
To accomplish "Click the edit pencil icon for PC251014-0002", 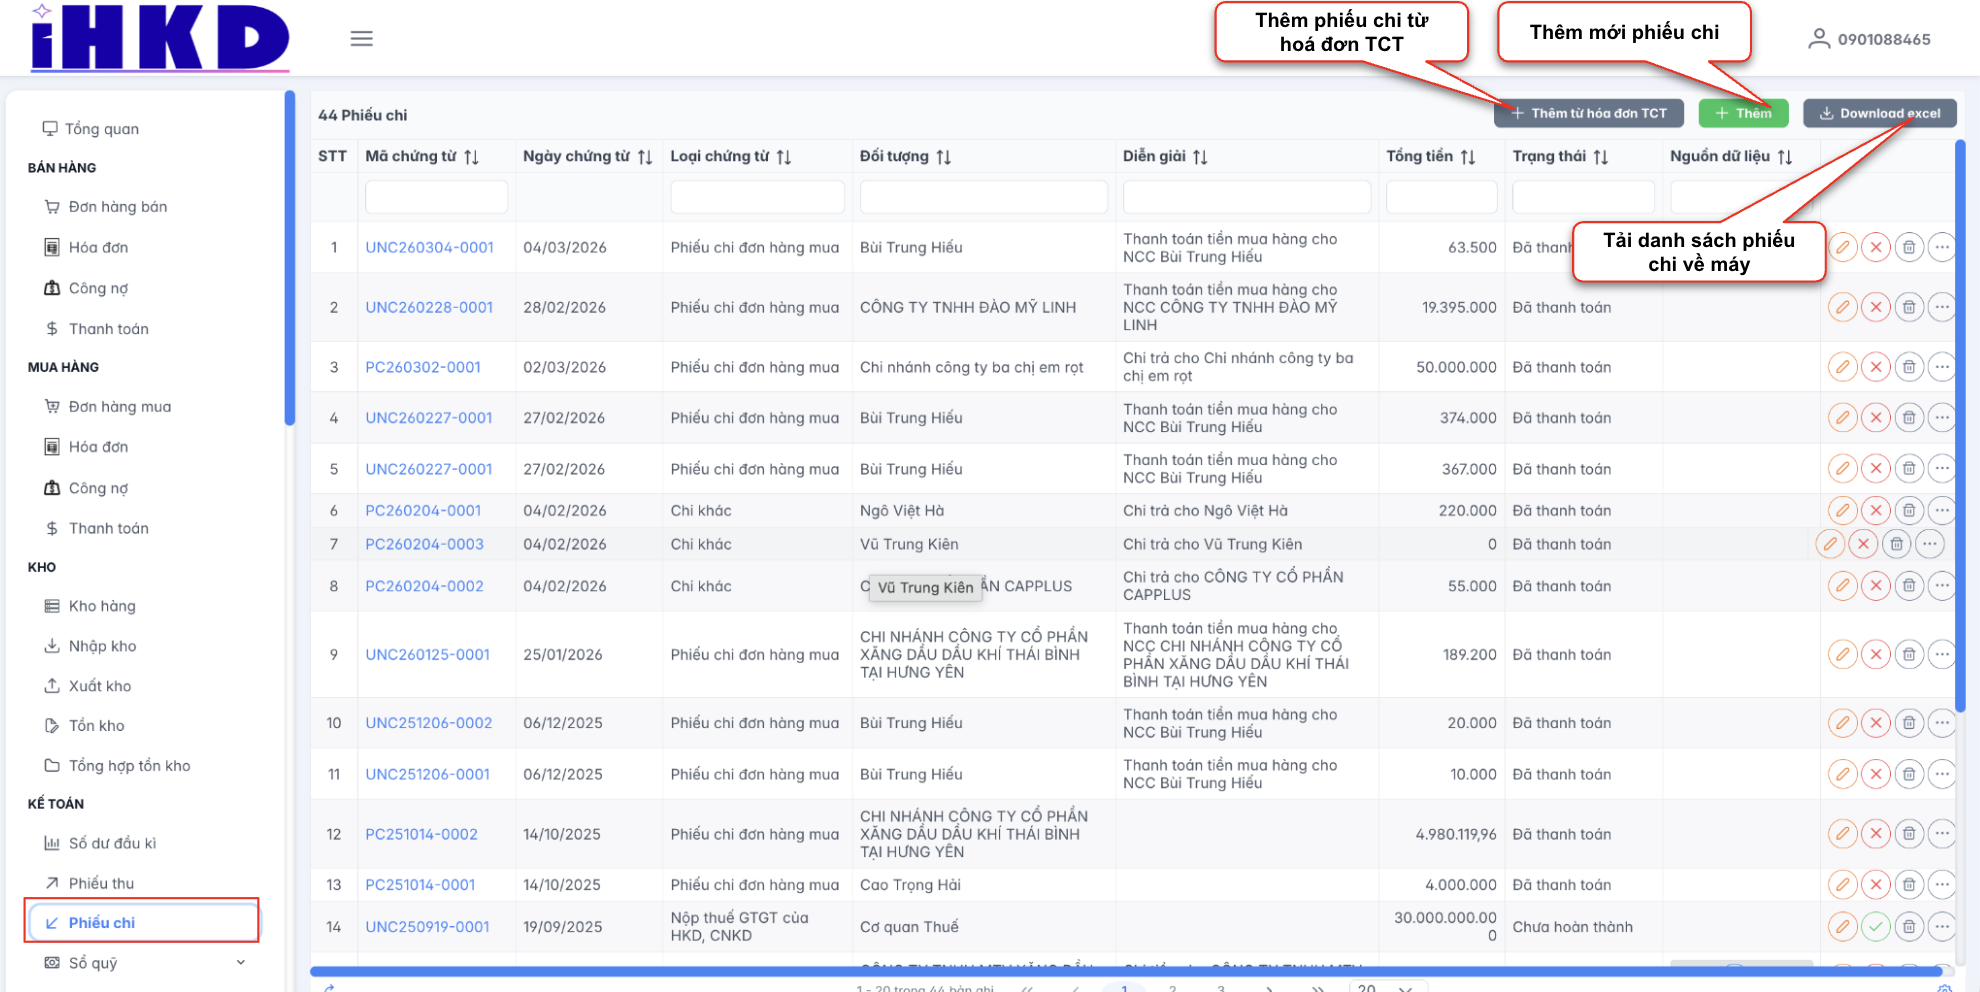I will coord(1842,833).
